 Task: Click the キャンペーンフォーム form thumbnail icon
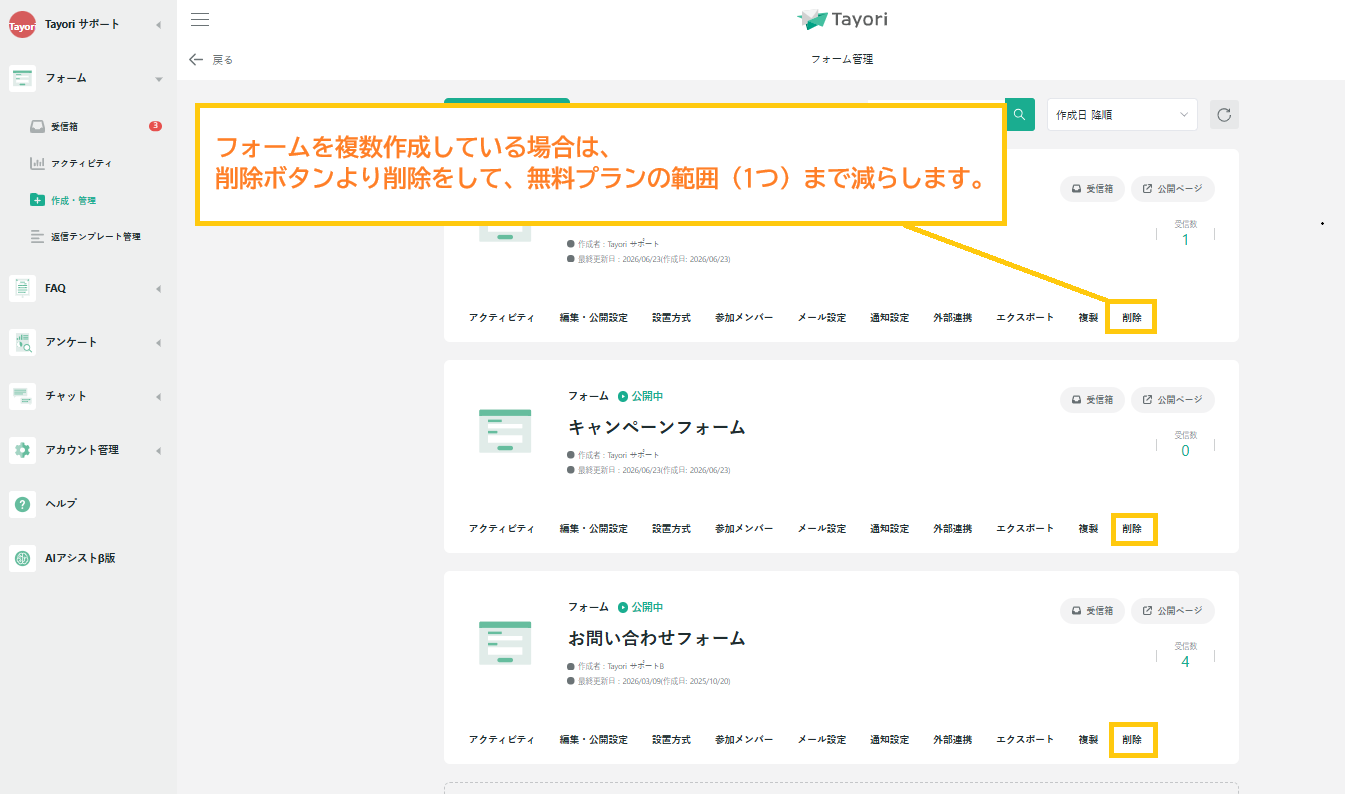pos(505,431)
